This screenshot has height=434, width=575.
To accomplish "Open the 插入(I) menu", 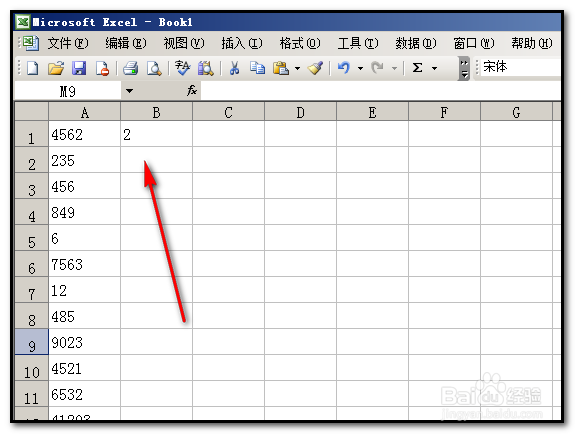I will coord(242,43).
